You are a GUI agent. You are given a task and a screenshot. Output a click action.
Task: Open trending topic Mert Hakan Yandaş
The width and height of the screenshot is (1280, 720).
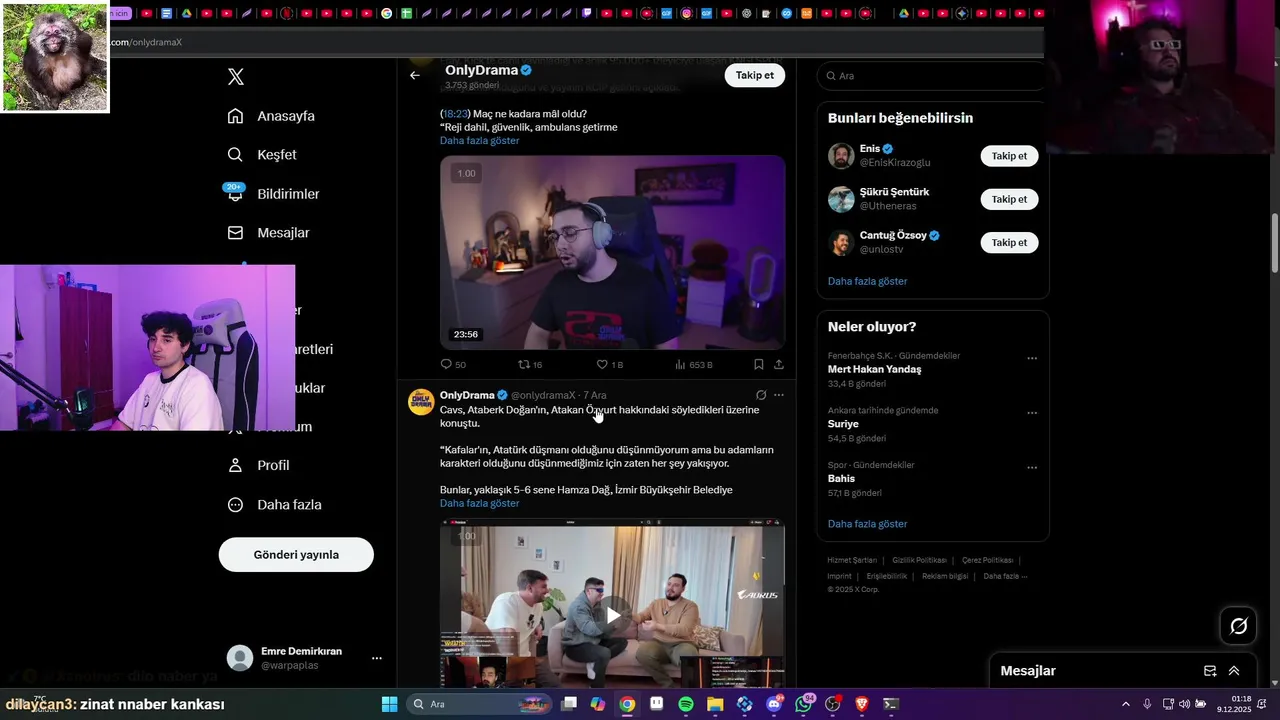tap(874, 370)
